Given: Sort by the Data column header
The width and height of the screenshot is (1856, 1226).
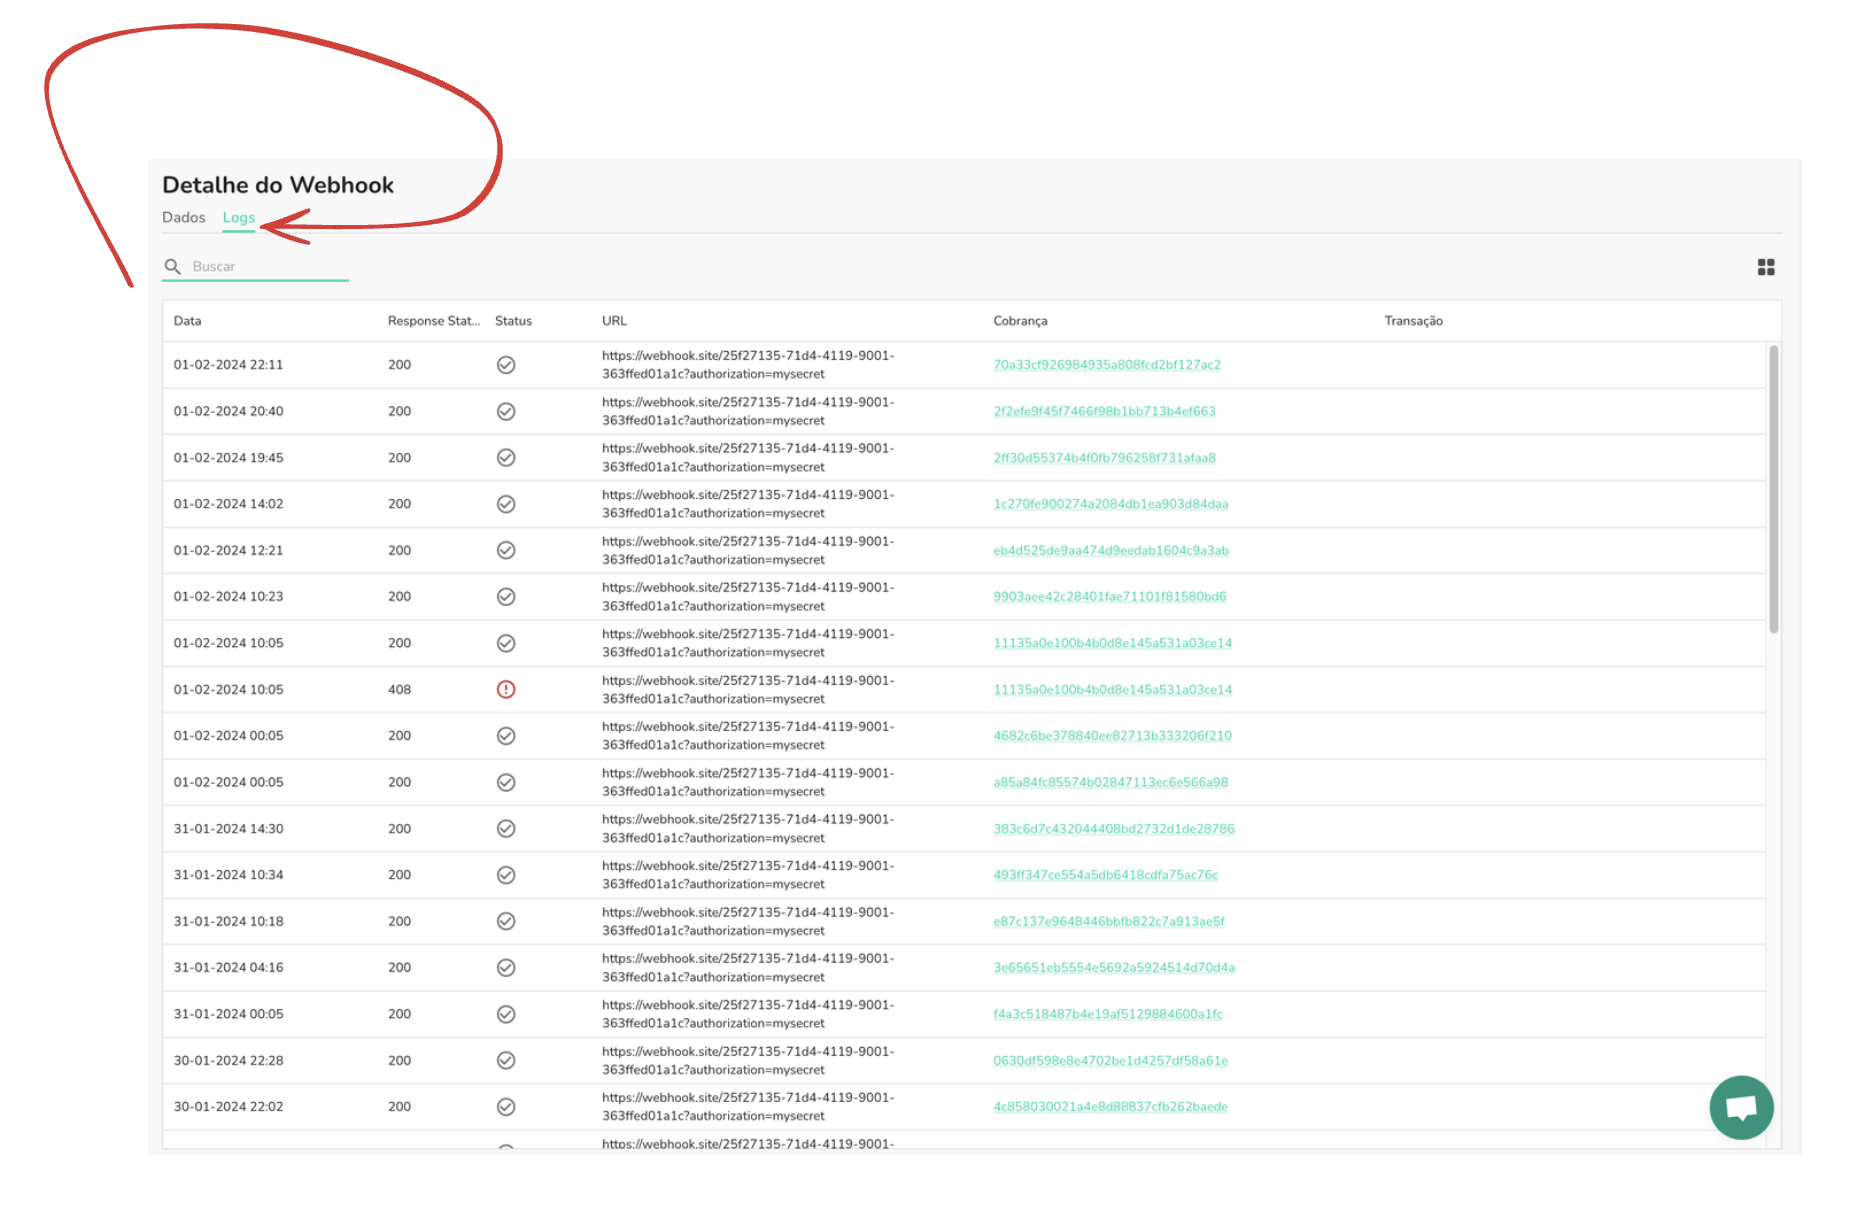Looking at the screenshot, I should click(188, 321).
